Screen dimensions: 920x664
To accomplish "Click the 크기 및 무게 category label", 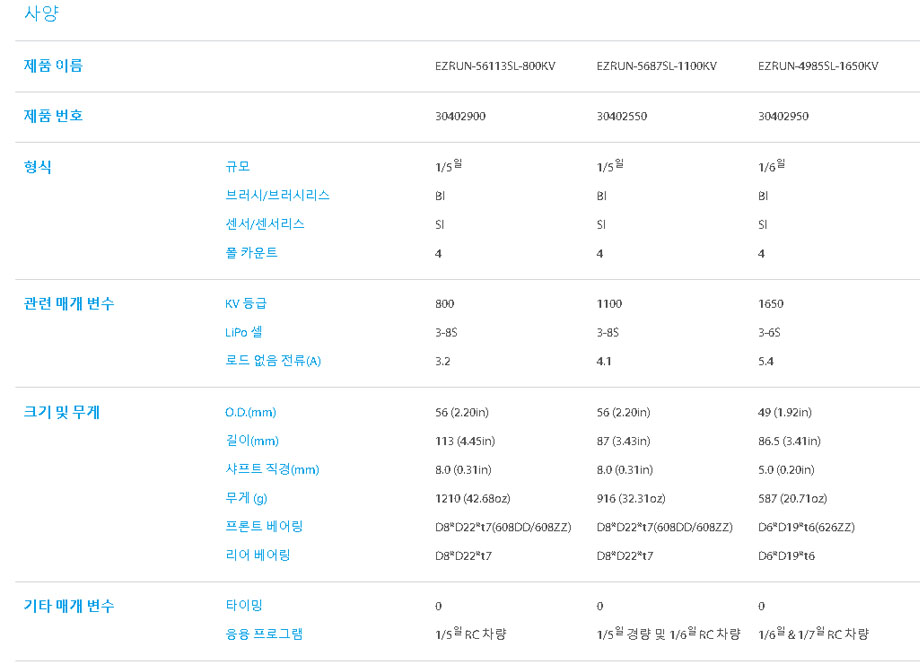I will 62,412.
